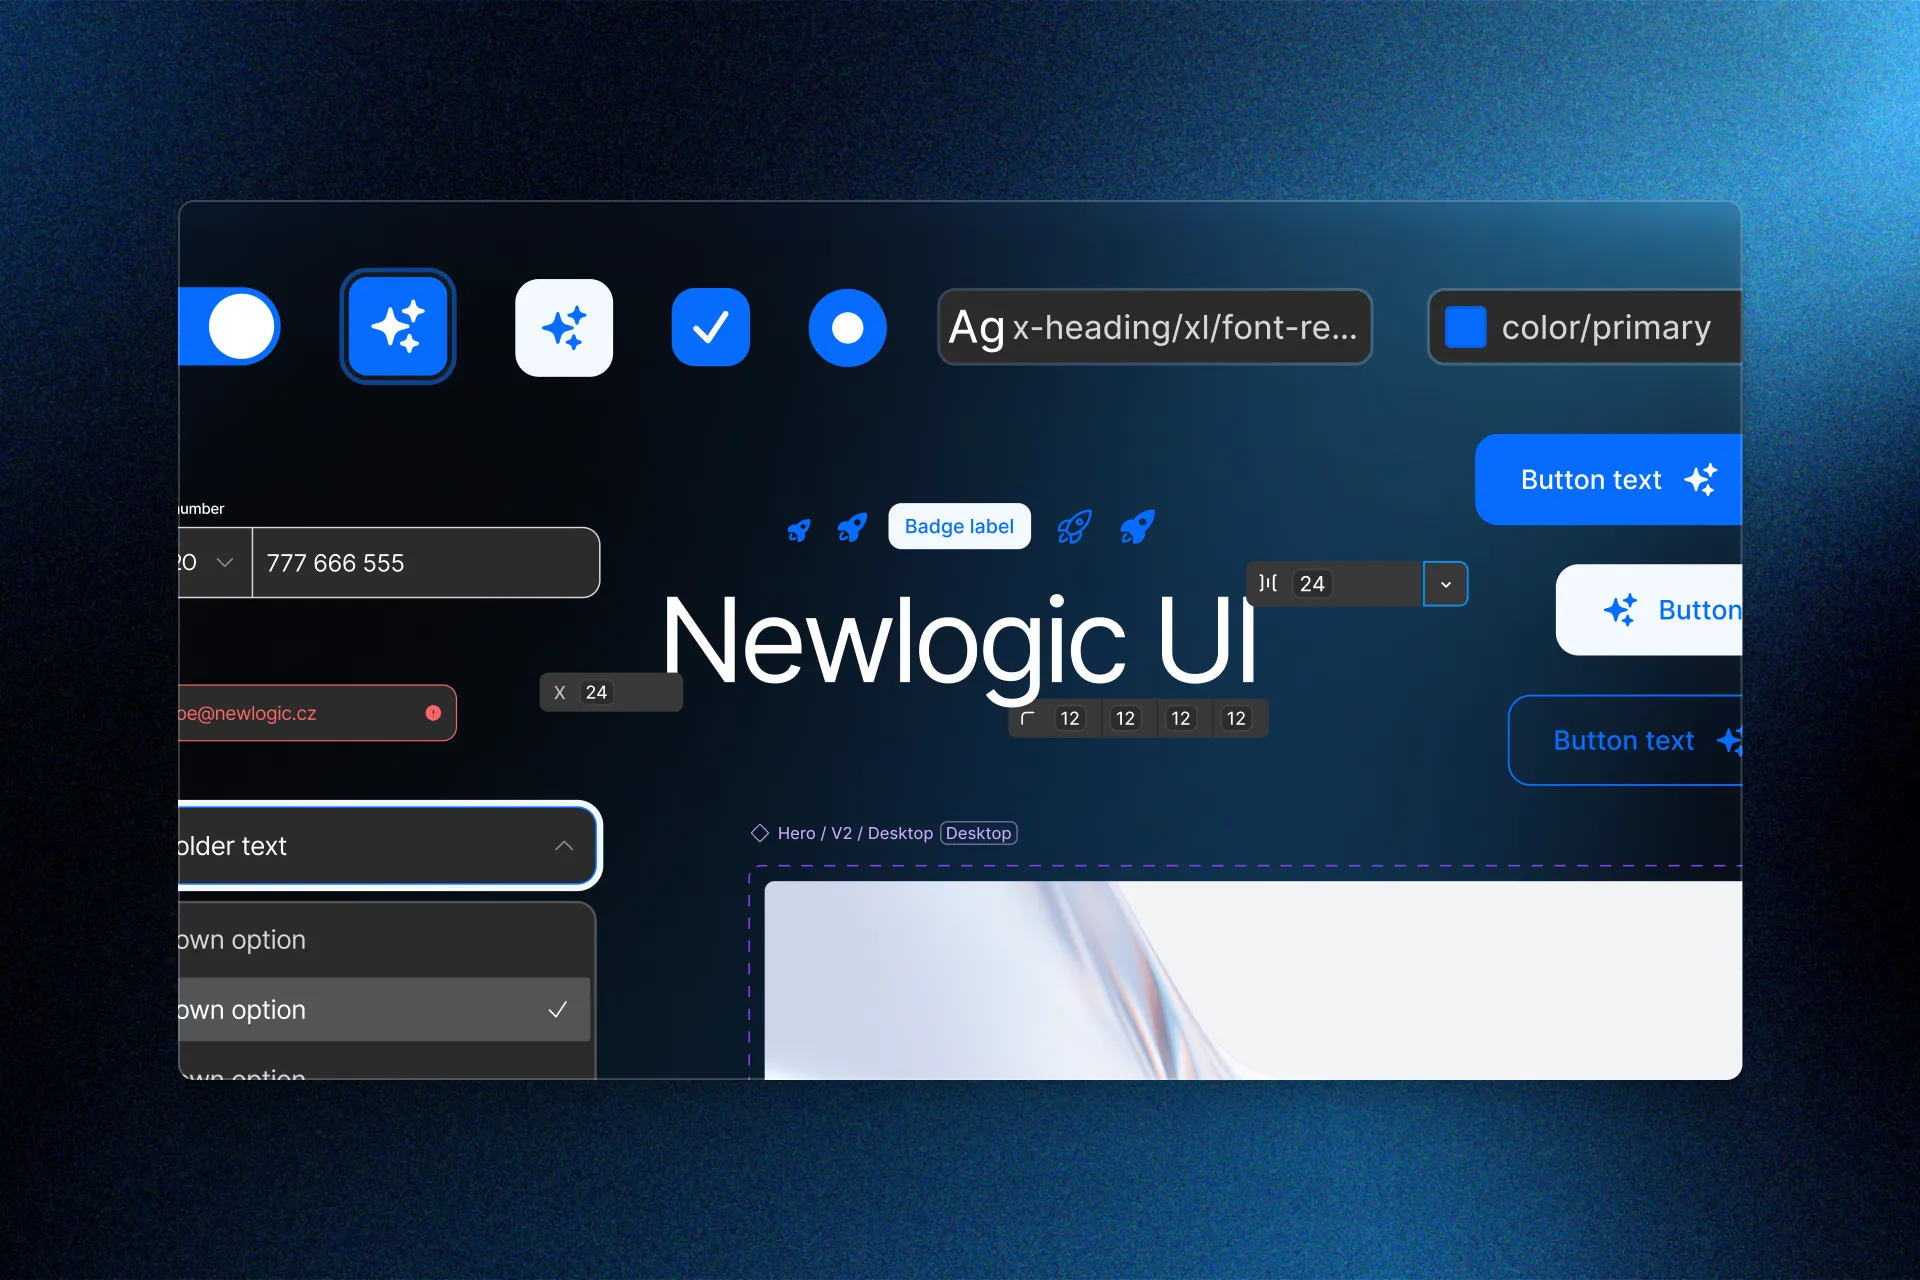Click the solid blue 'Button text' button
The height and width of the screenshot is (1280, 1920).
point(1608,480)
